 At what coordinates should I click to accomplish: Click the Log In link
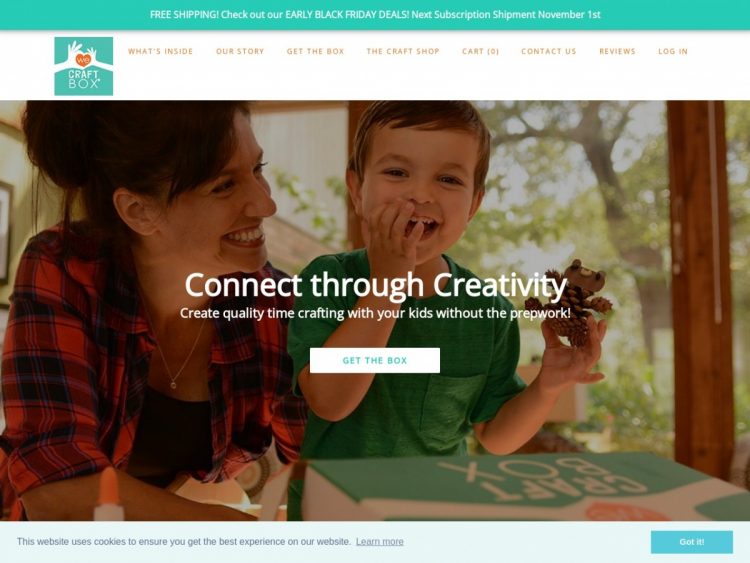673,51
